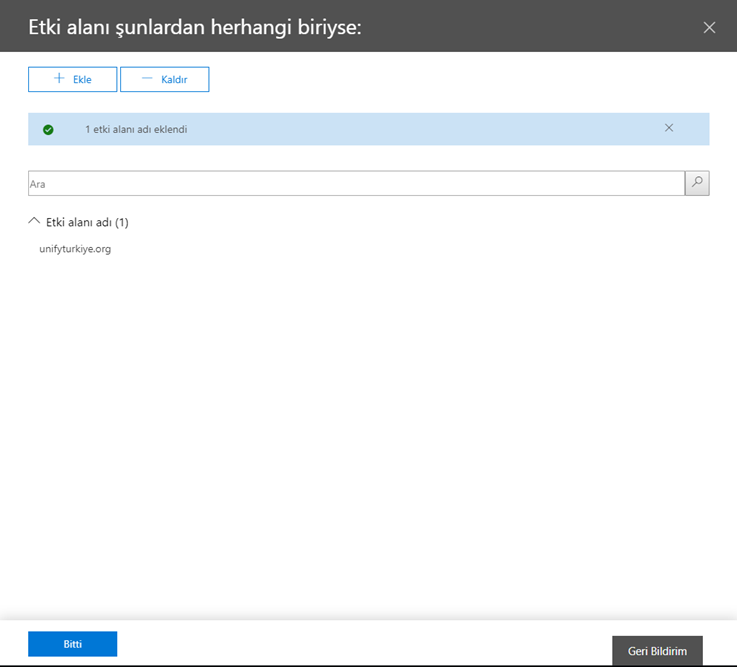Click the magnifier search icon

click(x=697, y=183)
